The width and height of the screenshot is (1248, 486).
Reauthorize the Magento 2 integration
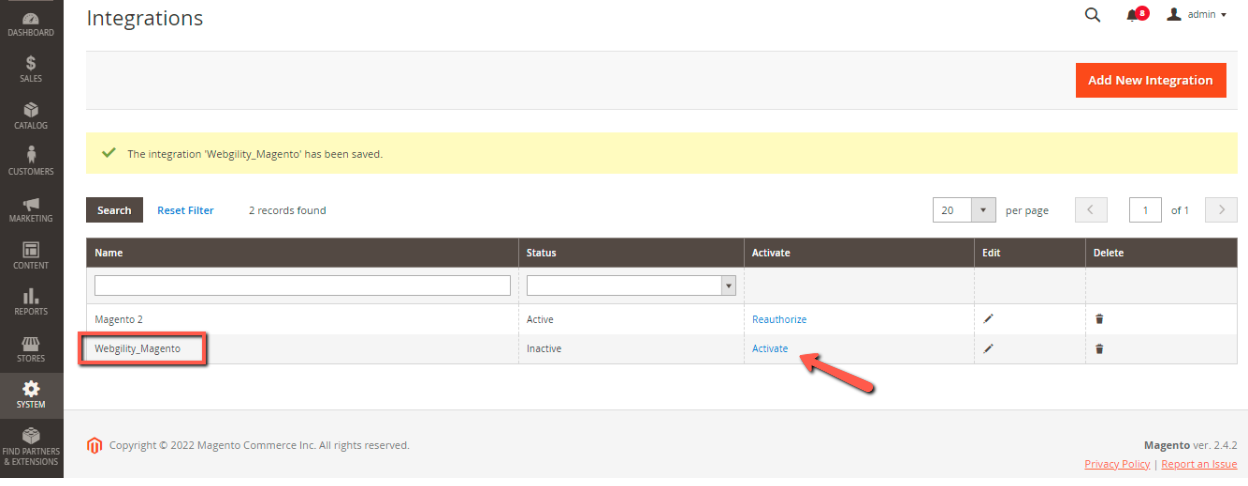tap(779, 319)
